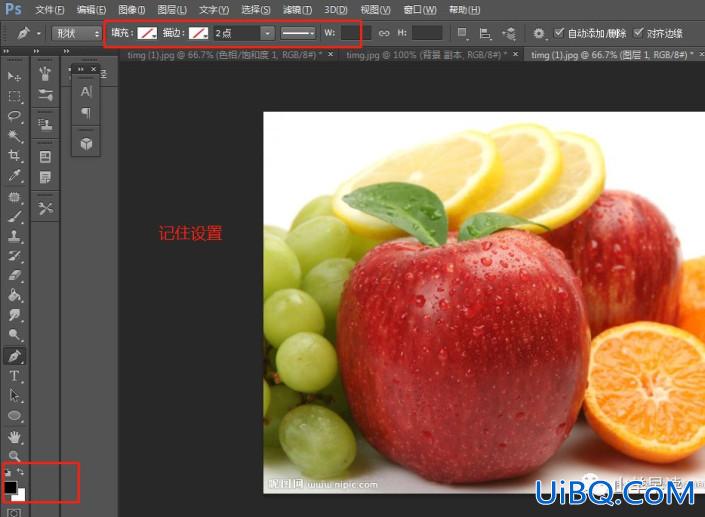Select the Lasso tool

(x=14, y=116)
